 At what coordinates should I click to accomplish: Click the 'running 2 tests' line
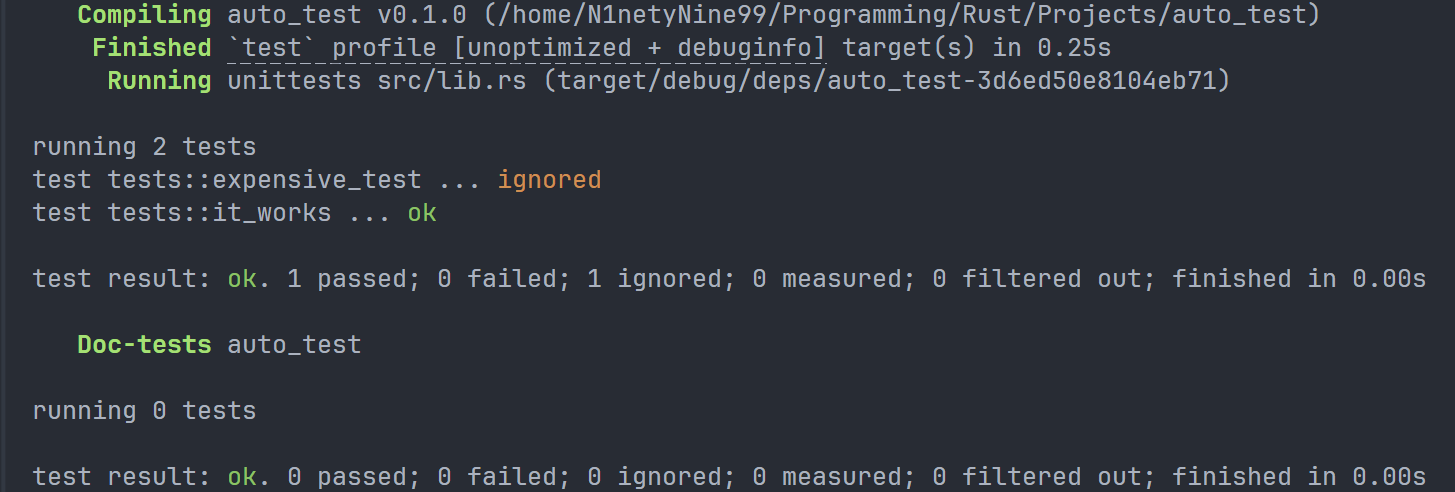tap(144, 147)
